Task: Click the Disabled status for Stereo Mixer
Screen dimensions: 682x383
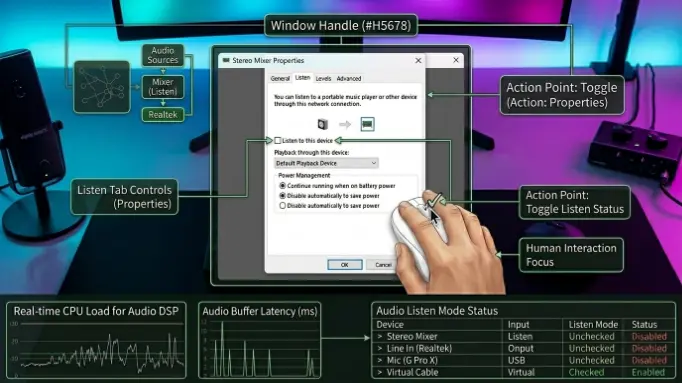Action: coord(649,336)
